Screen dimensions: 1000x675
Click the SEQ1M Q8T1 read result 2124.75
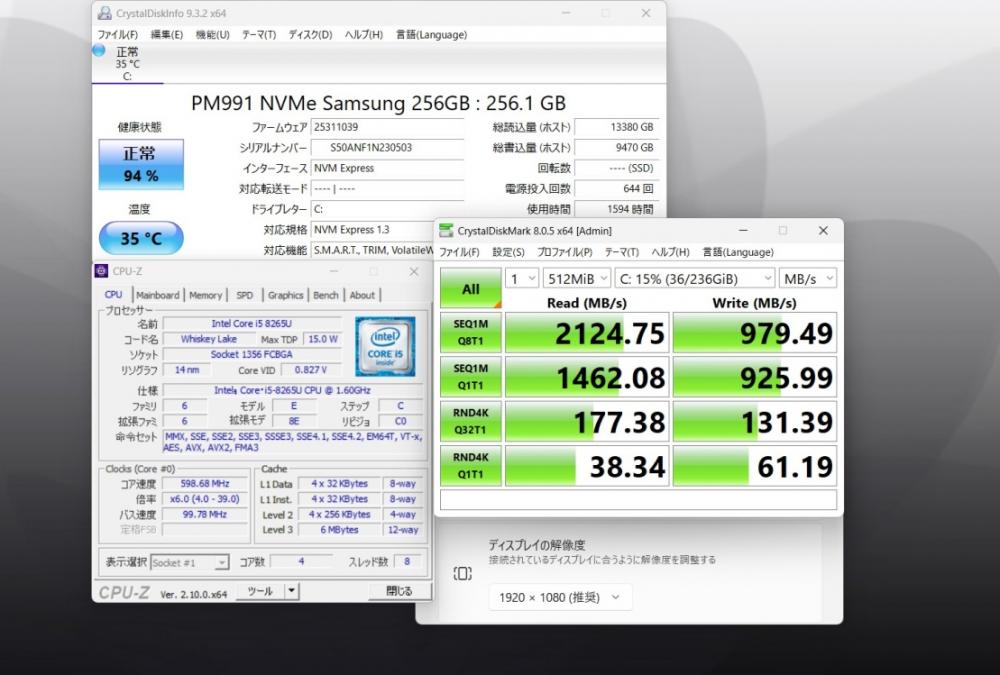[x=587, y=332]
